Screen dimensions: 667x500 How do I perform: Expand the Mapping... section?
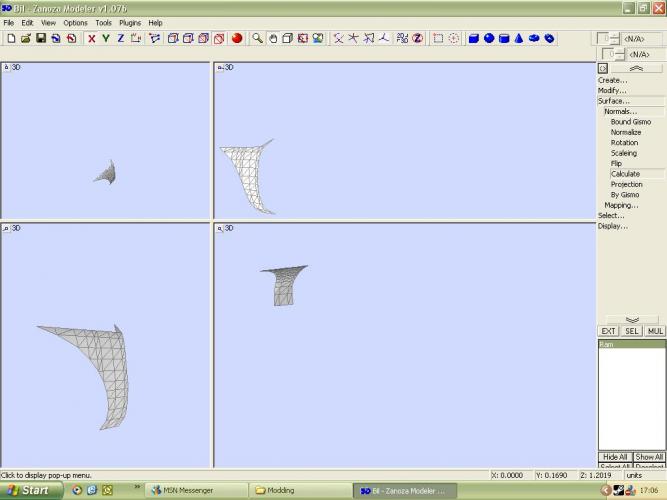tap(621, 205)
